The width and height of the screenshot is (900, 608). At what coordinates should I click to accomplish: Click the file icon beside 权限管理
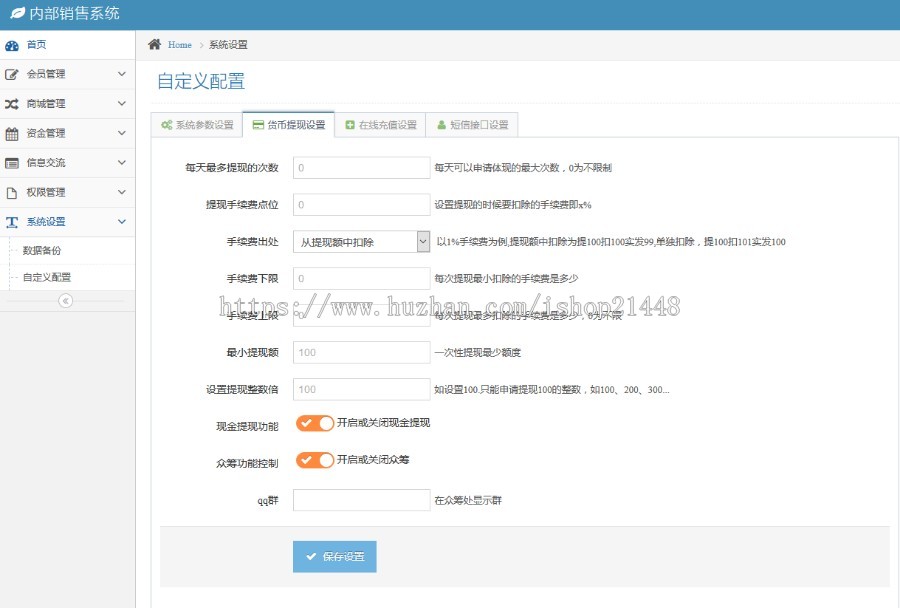[x=12, y=192]
